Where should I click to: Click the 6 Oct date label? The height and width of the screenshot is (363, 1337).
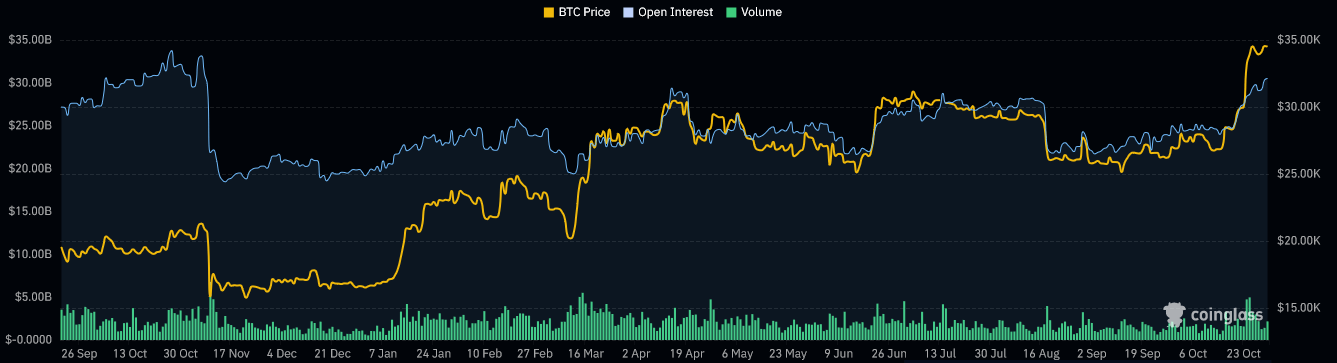(x=1192, y=354)
